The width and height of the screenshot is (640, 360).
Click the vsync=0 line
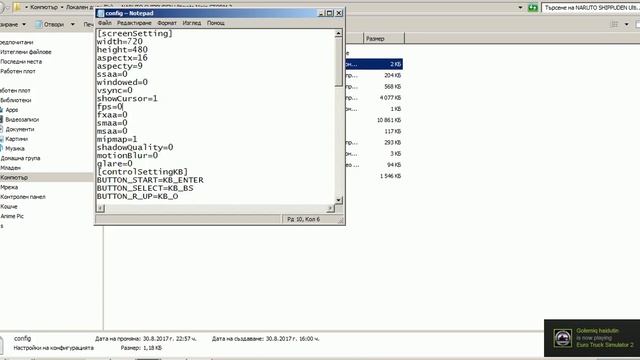115,91
